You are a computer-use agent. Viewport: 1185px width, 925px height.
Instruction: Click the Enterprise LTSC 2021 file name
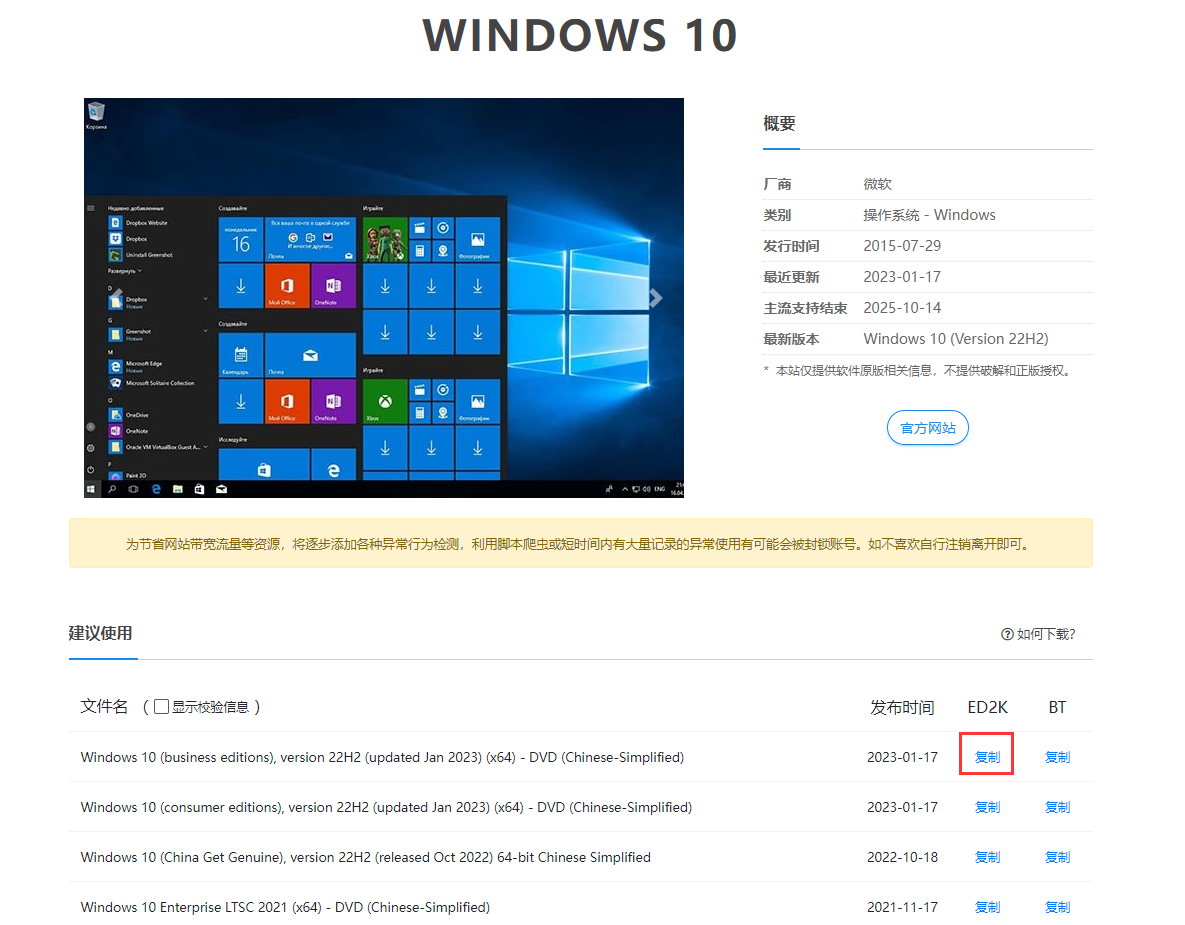[285, 907]
